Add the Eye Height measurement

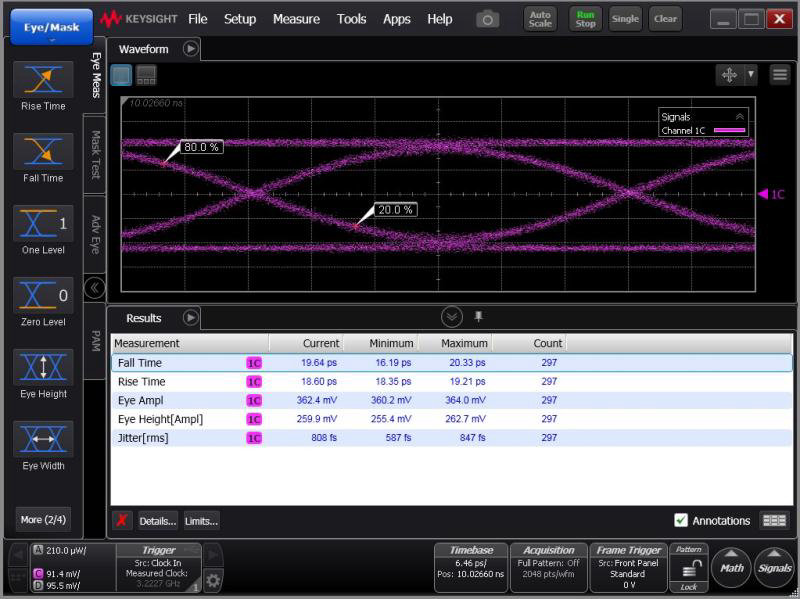43,368
